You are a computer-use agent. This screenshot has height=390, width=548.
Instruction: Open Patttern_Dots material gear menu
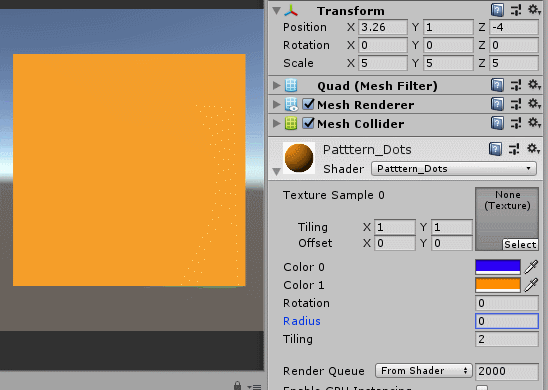tap(533, 149)
